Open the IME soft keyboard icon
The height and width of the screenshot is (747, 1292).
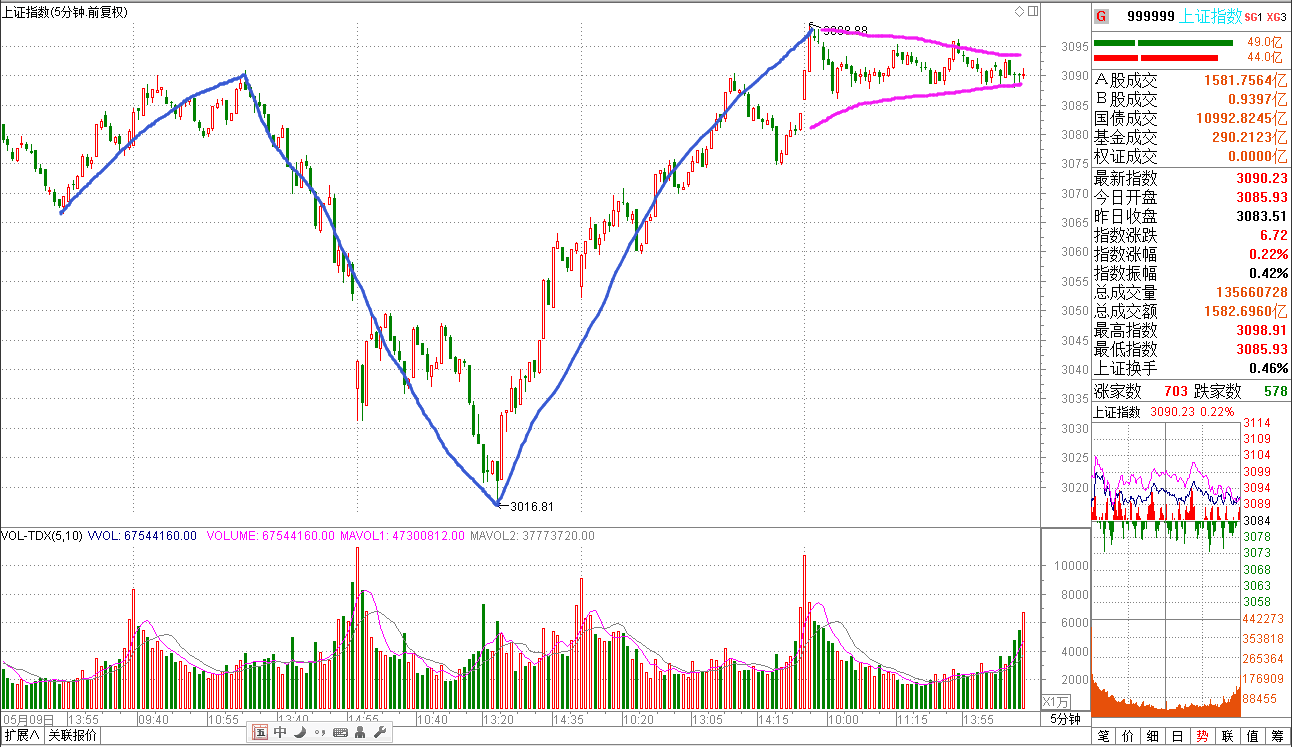tap(340, 733)
